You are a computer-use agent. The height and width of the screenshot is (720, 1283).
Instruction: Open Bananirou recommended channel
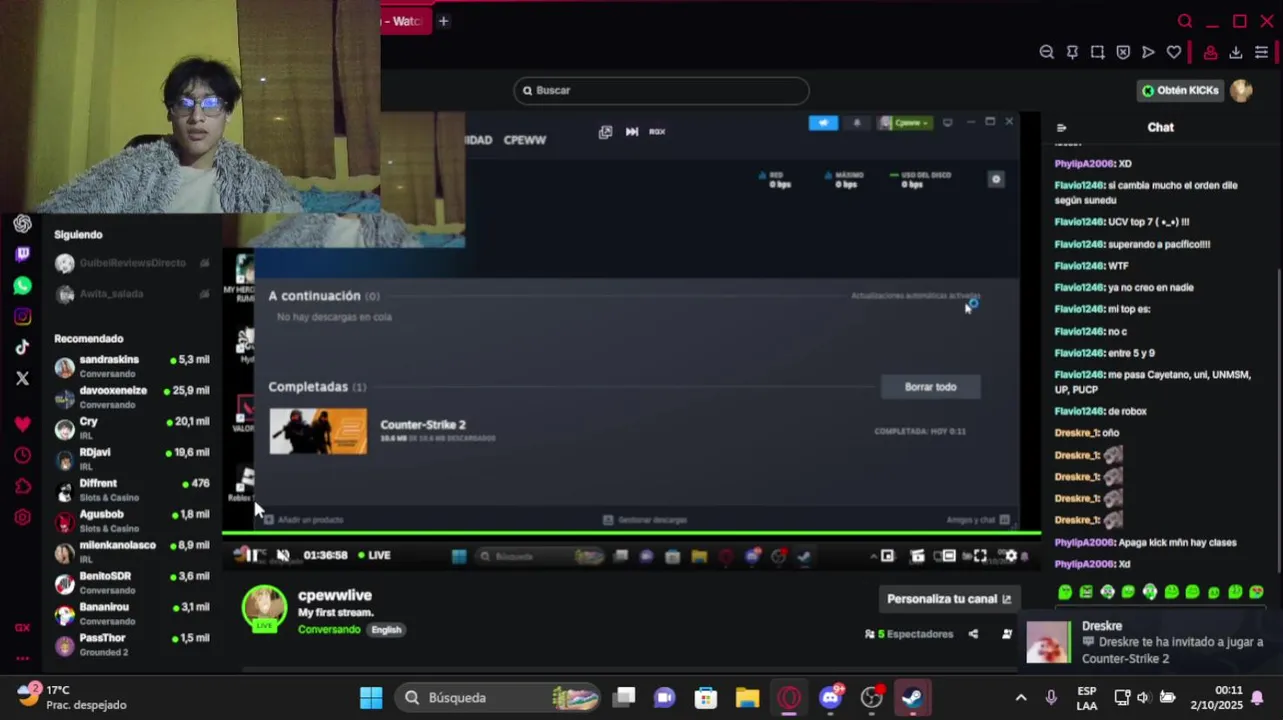click(x=132, y=614)
